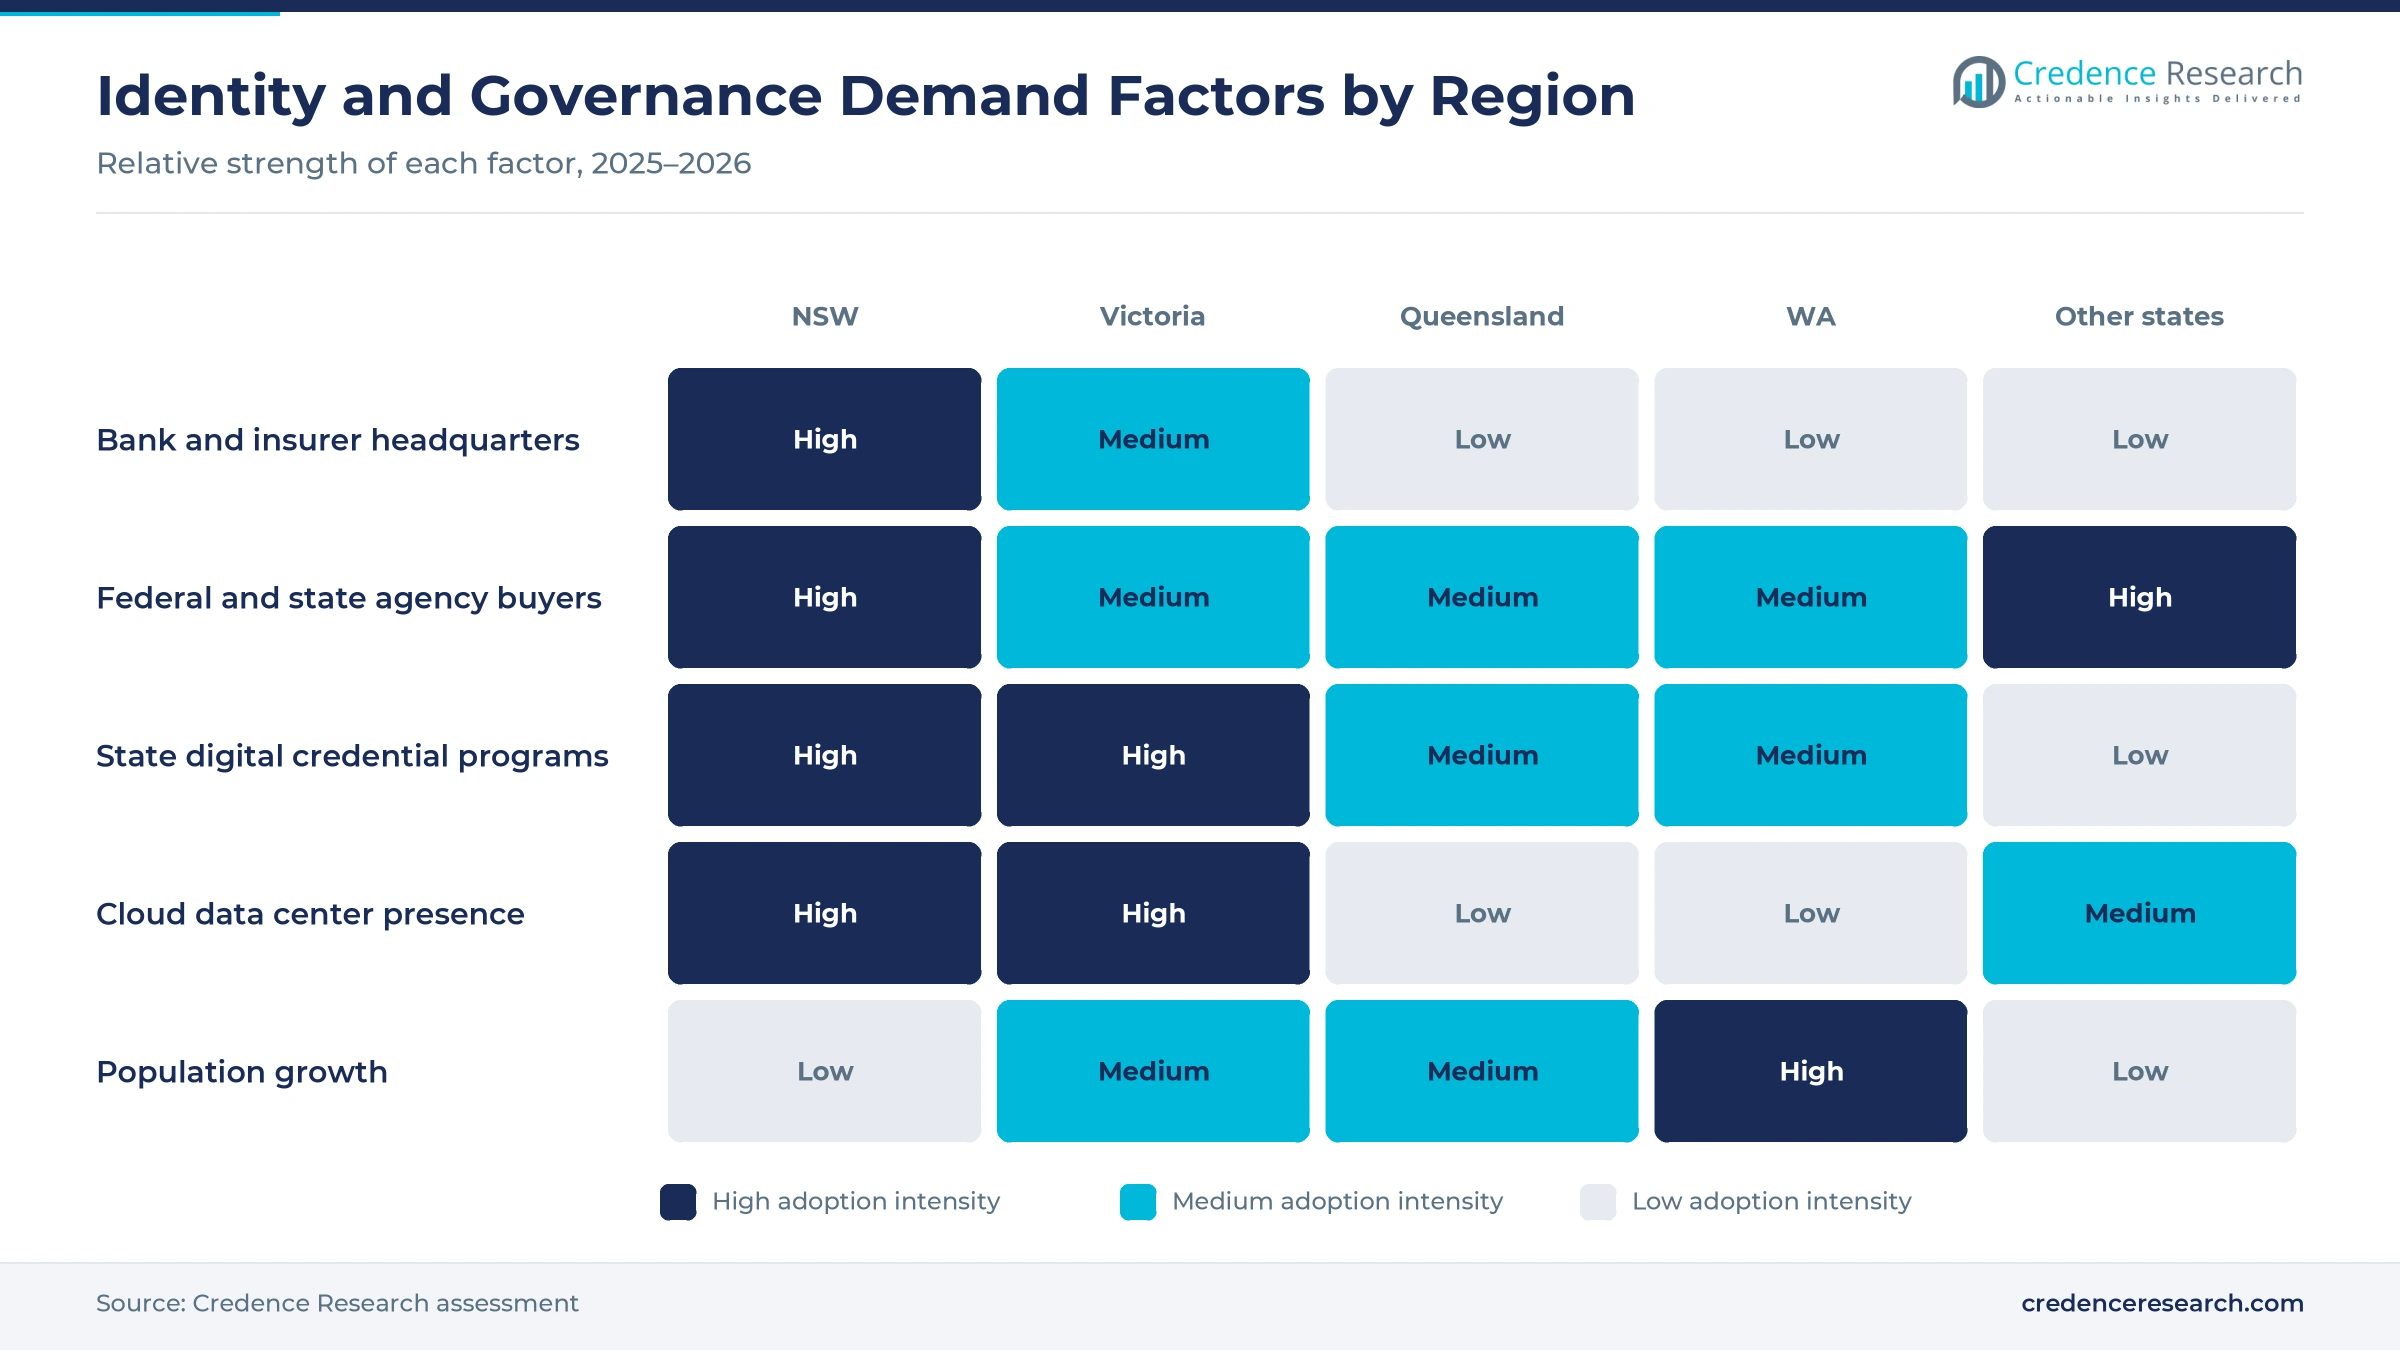The height and width of the screenshot is (1350, 2400).
Task: Click the Credence Research logo icon
Action: [1978, 82]
